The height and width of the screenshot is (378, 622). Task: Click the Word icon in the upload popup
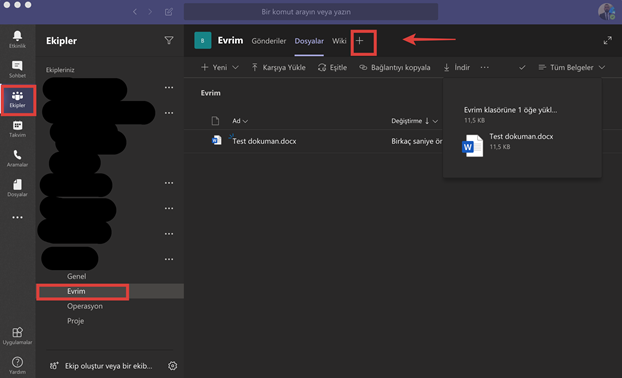click(472, 146)
